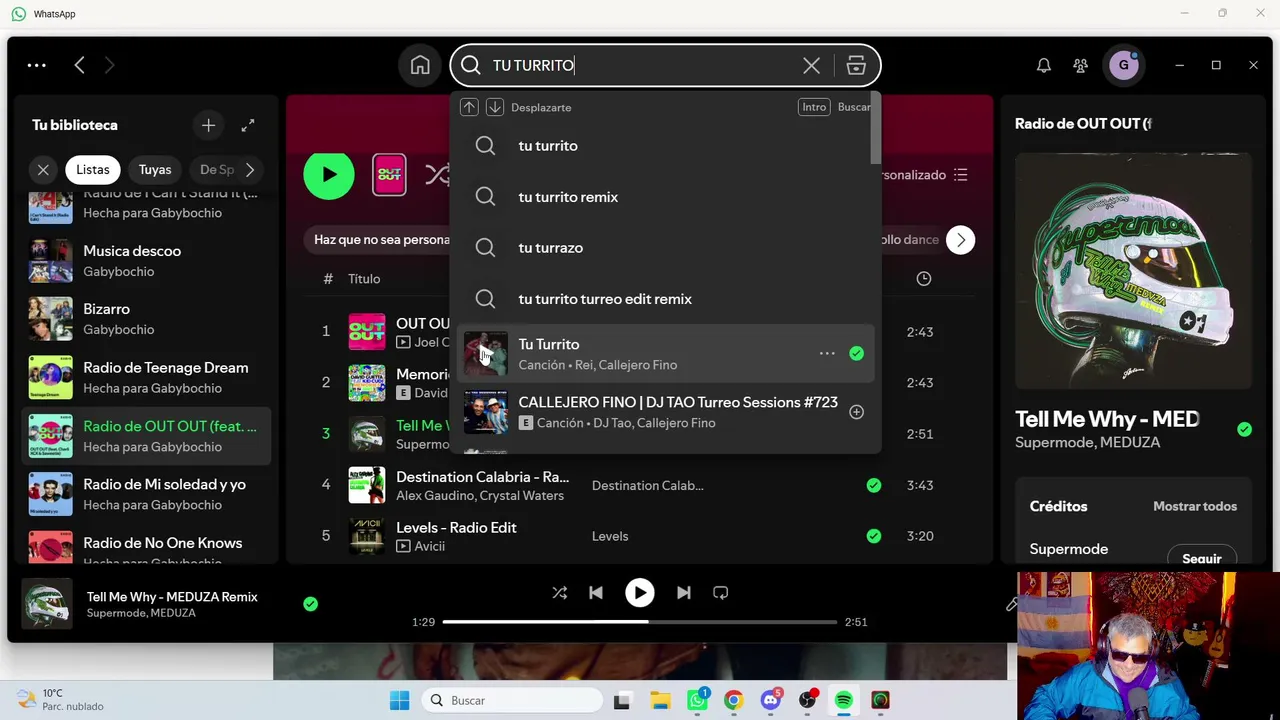Skip to the previous track
This screenshot has width=1280, height=720.
[x=596, y=593]
